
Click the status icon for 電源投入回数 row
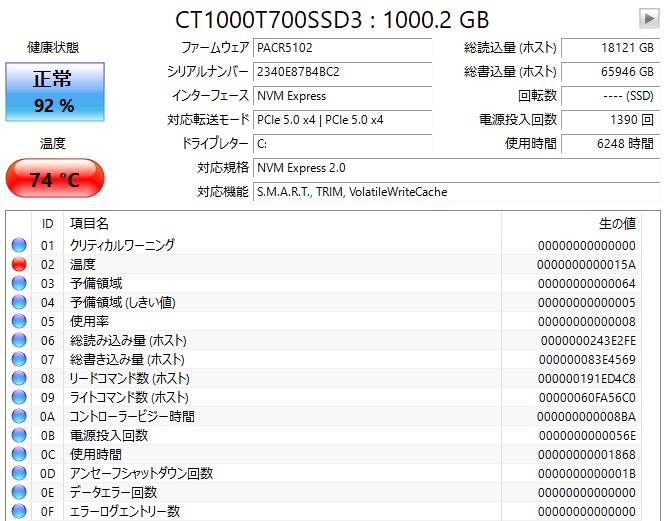click(x=19, y=435)
